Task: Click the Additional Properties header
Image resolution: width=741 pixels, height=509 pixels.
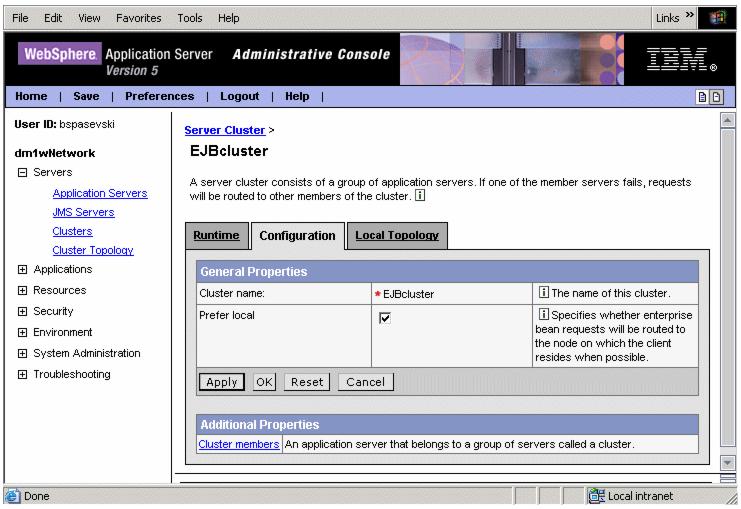Action: (x=447, y=424)
